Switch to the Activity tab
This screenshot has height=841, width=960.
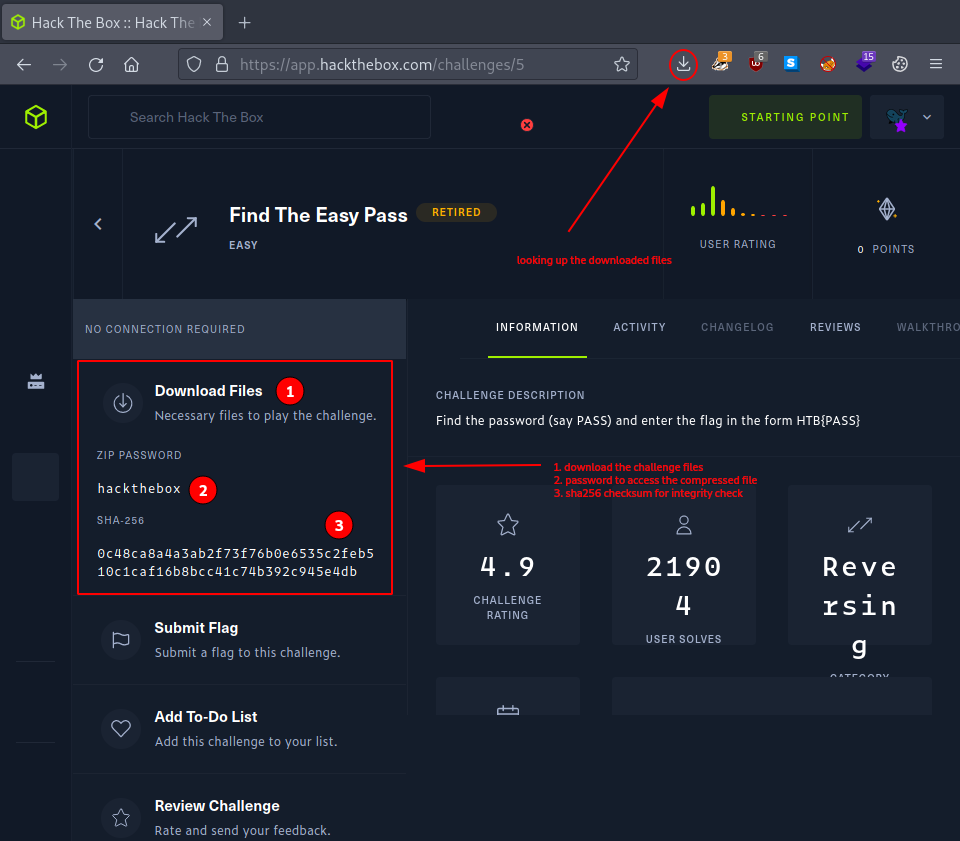pyautogui.click(x=639, y=327)
